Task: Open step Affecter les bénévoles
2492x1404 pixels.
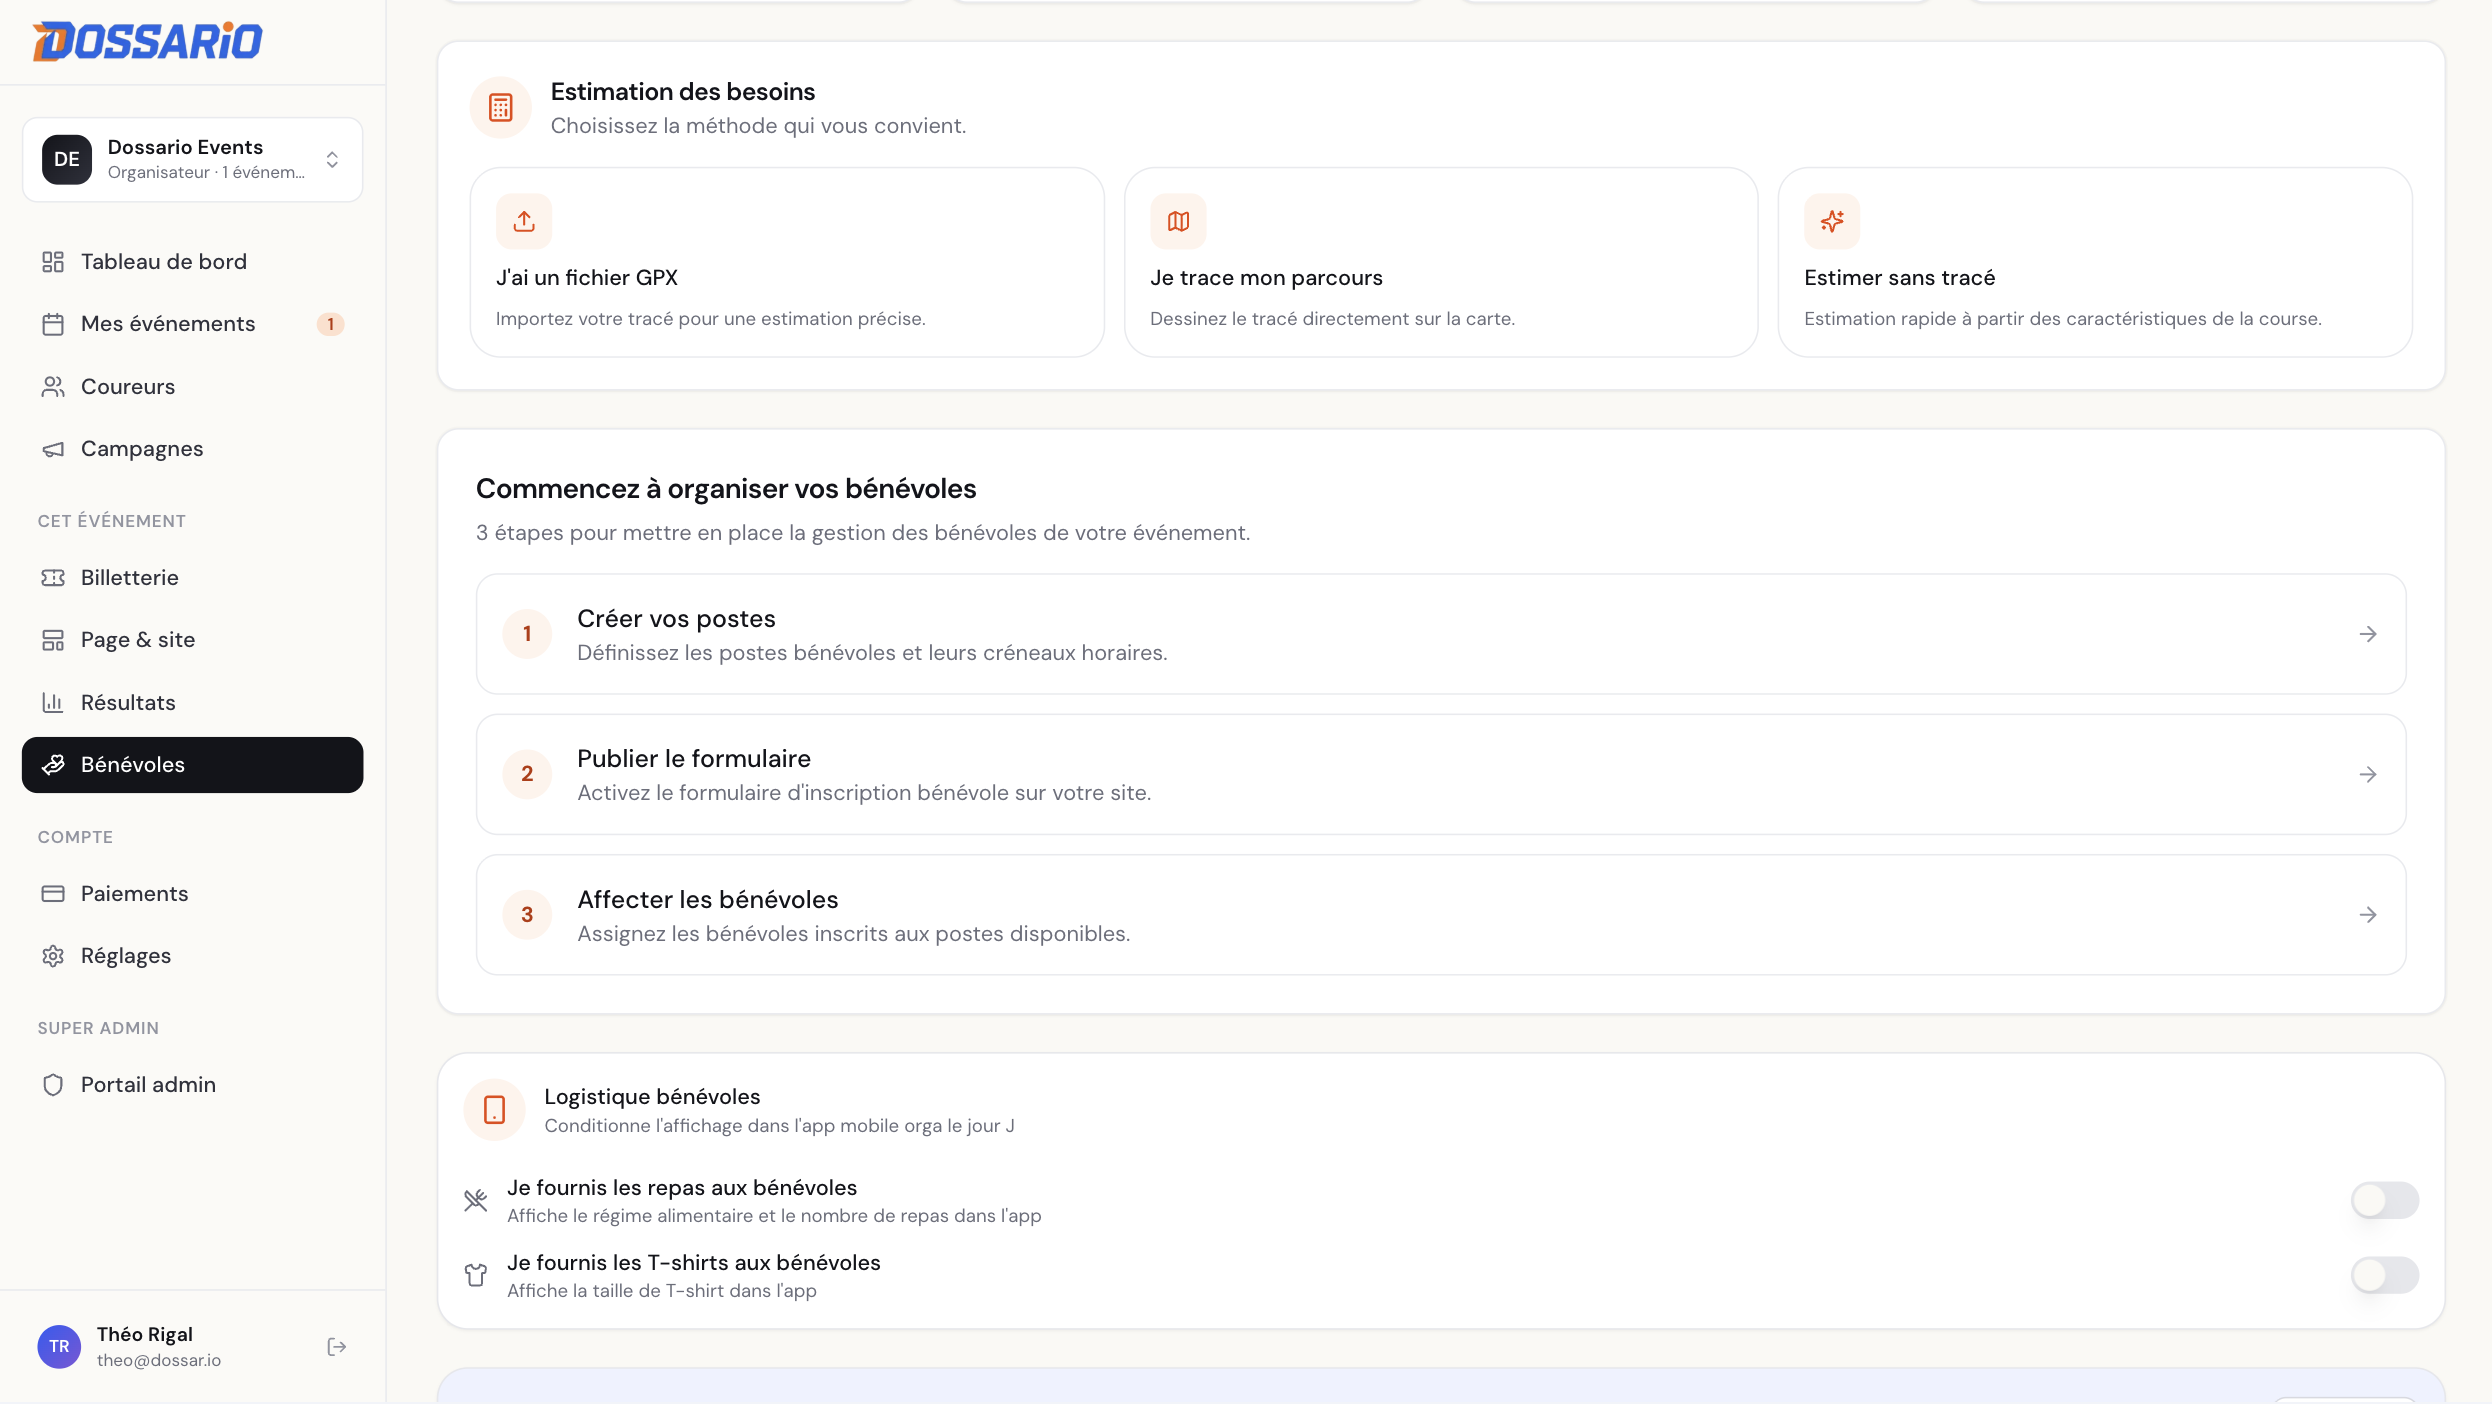Action: [x=1441, y=915]
